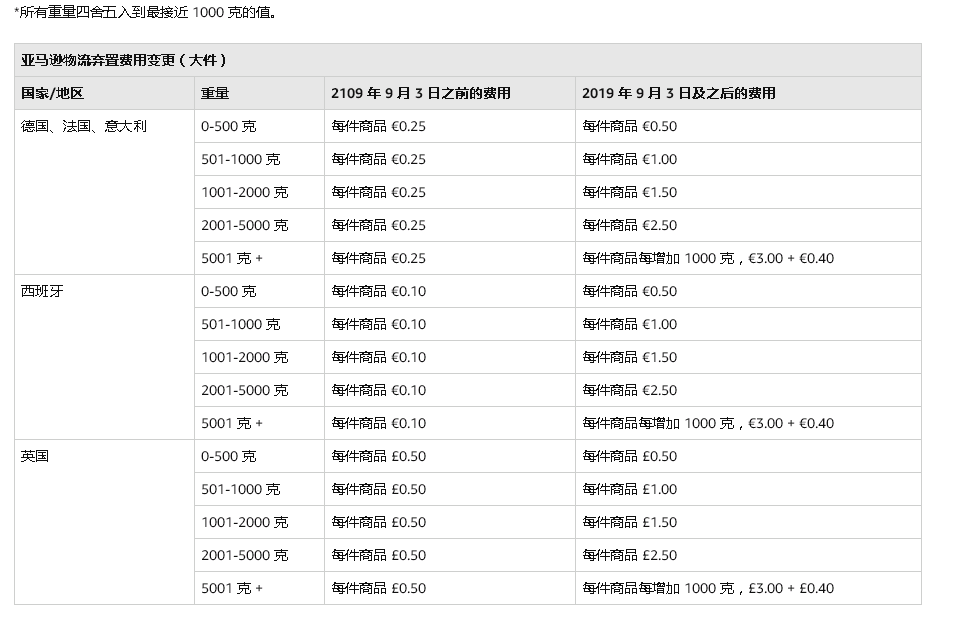Click the 0-500 克 cell in 德国、法国、意大利 row

[x=228, y=126]
